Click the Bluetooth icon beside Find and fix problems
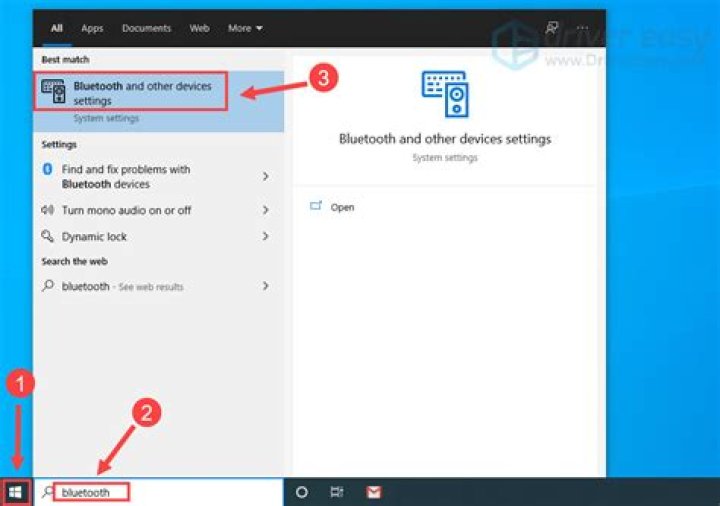 (x=47, y=170)
